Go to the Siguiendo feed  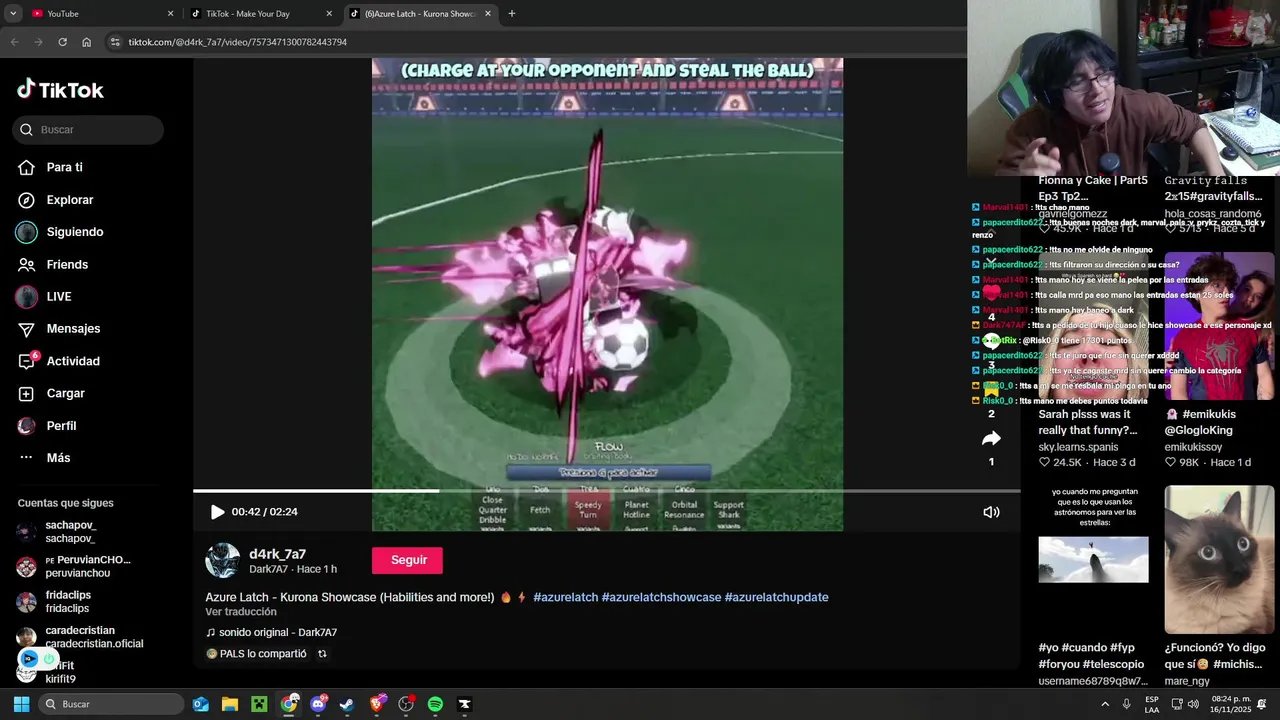[74, 232]
